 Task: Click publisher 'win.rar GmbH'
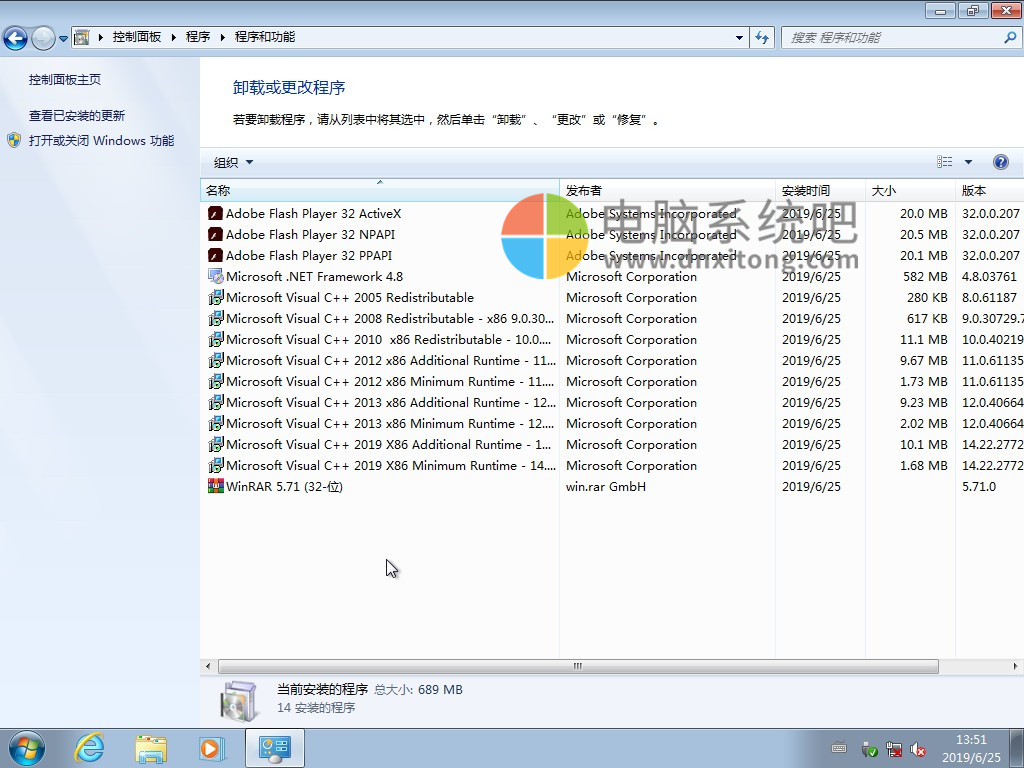605,487
